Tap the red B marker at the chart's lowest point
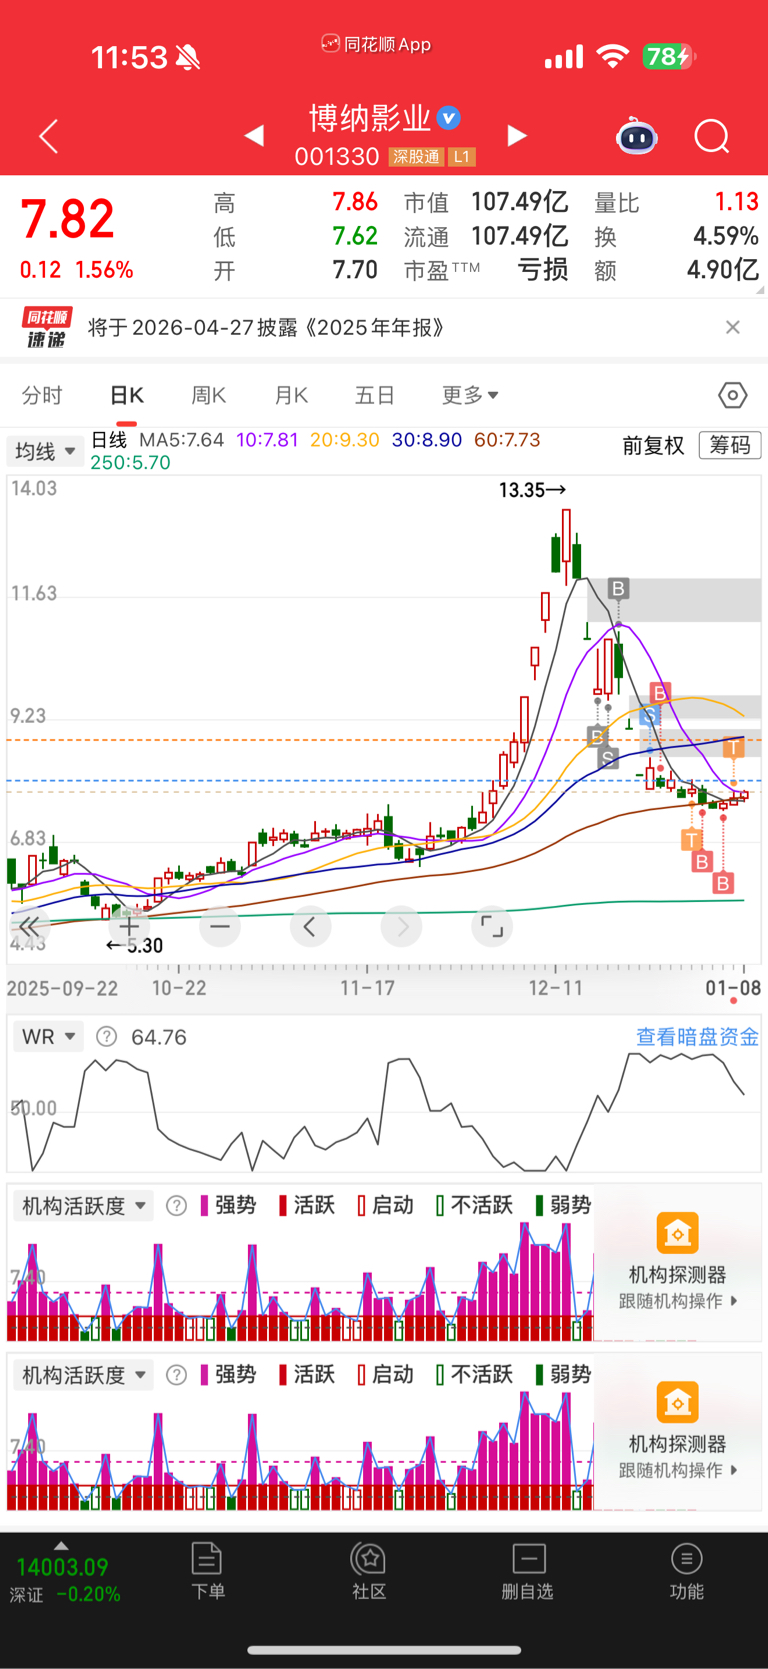The width and height of the screenshot is (768, 1669). [723, 883]
